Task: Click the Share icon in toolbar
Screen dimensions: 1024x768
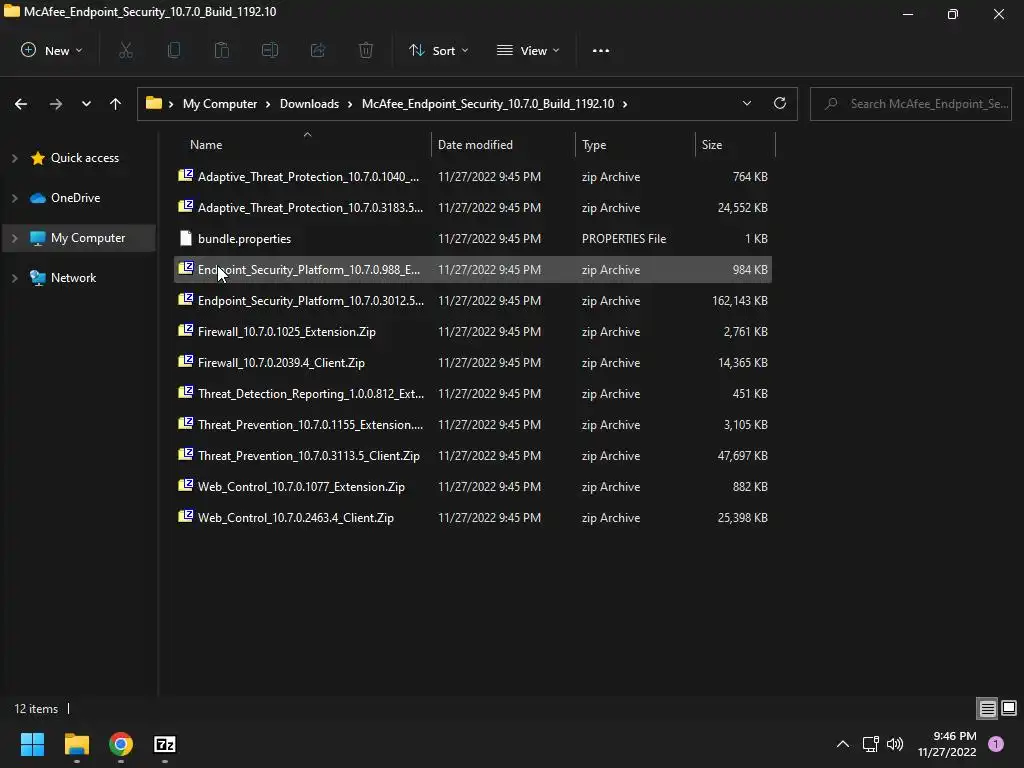Action: (318, 50)
